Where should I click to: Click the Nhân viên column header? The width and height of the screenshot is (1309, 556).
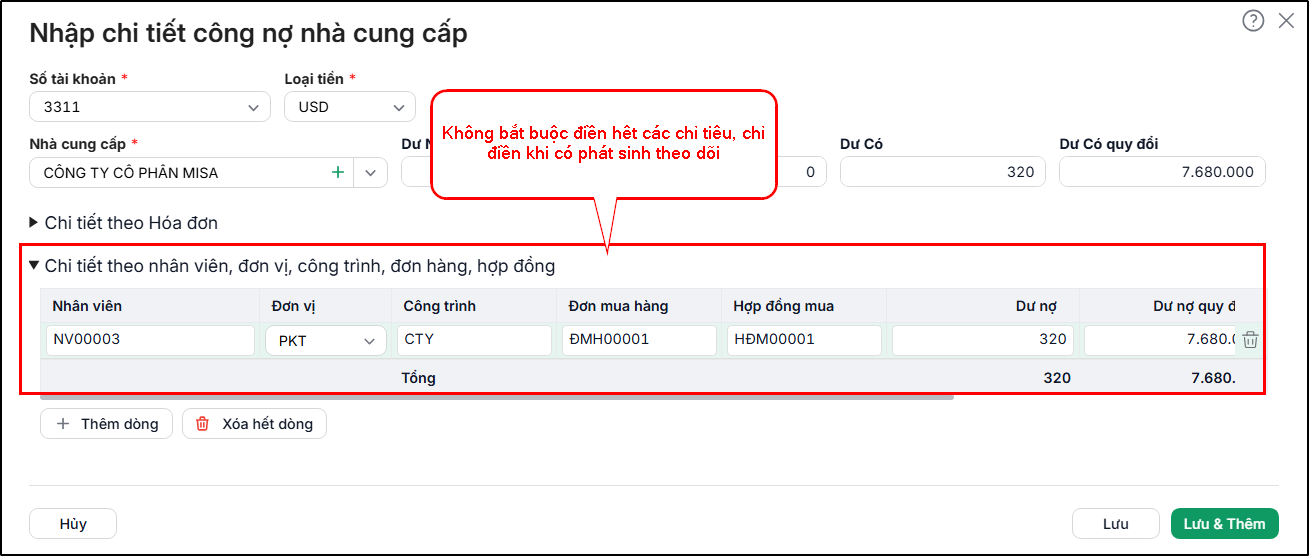click(150, 306)
